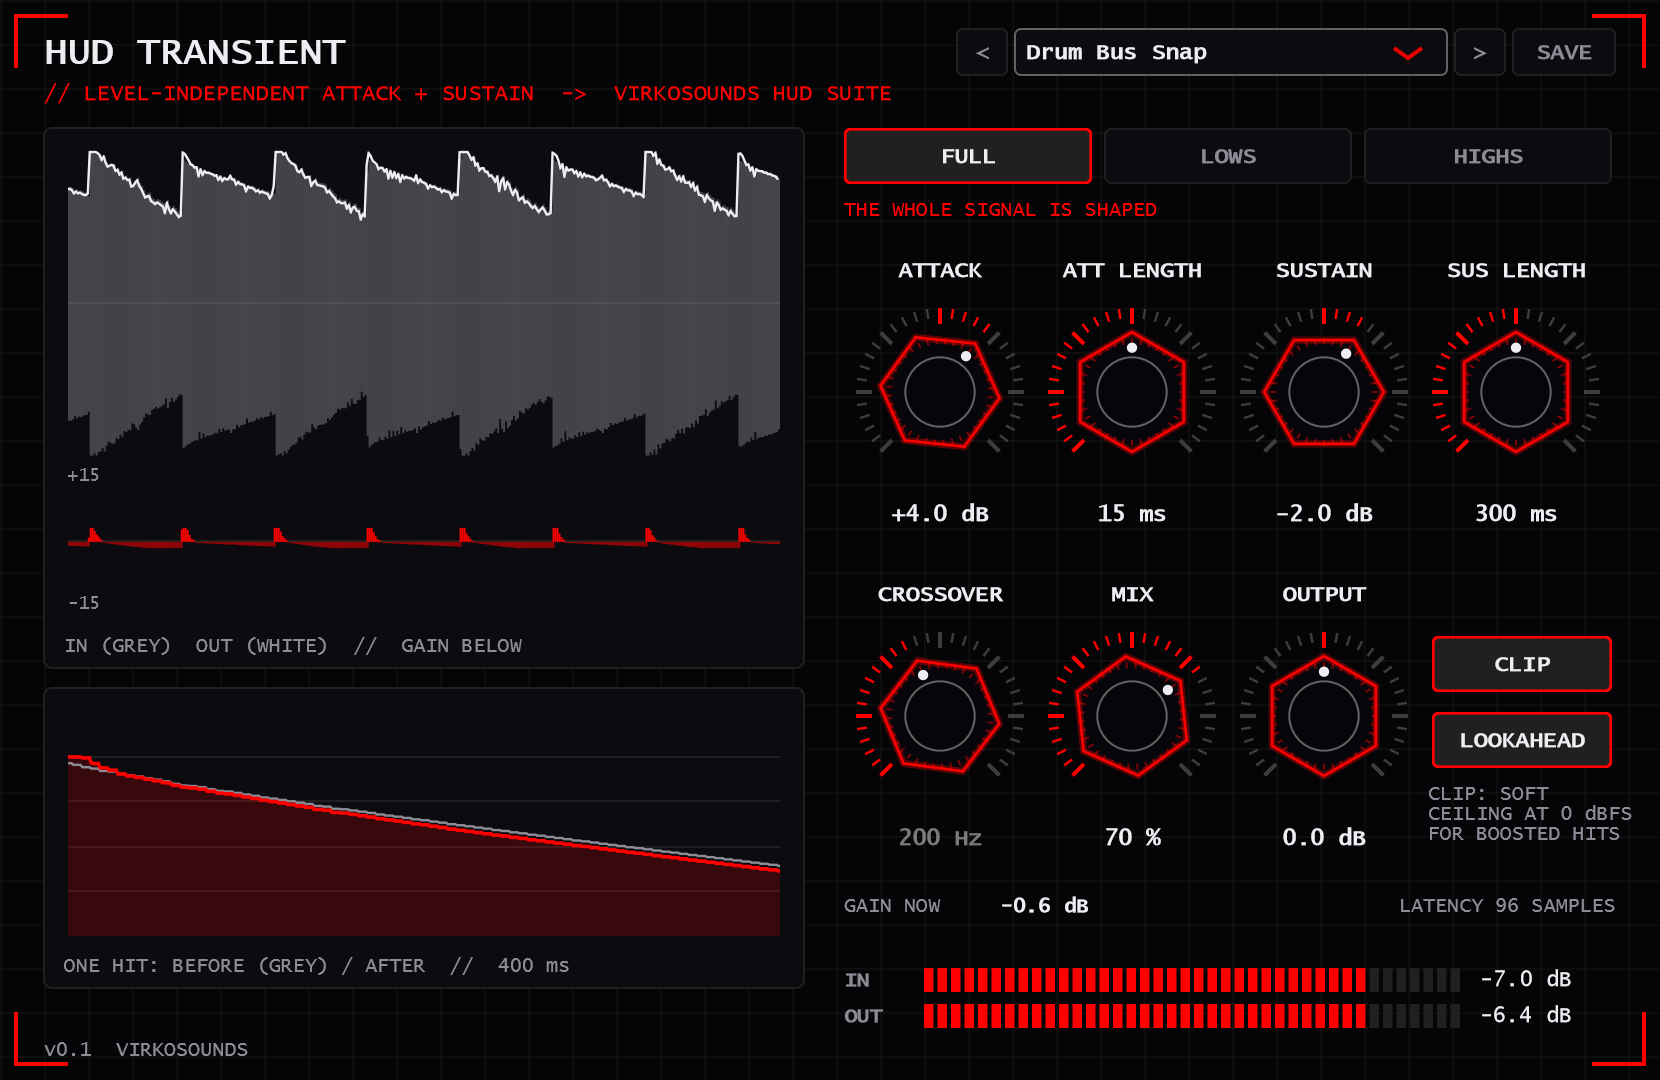Click the ATT LENGTH knob
This screenshot has width=1660, height=1080.
click(1132, 392)
